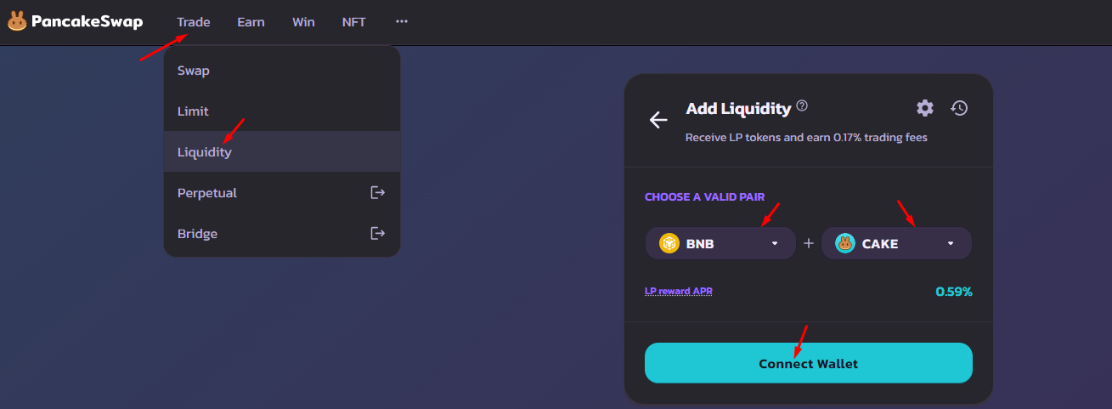Click external link icon next to Perpetual
Viewport: 1112px width, 409px height.
click(x=378, y=192)
